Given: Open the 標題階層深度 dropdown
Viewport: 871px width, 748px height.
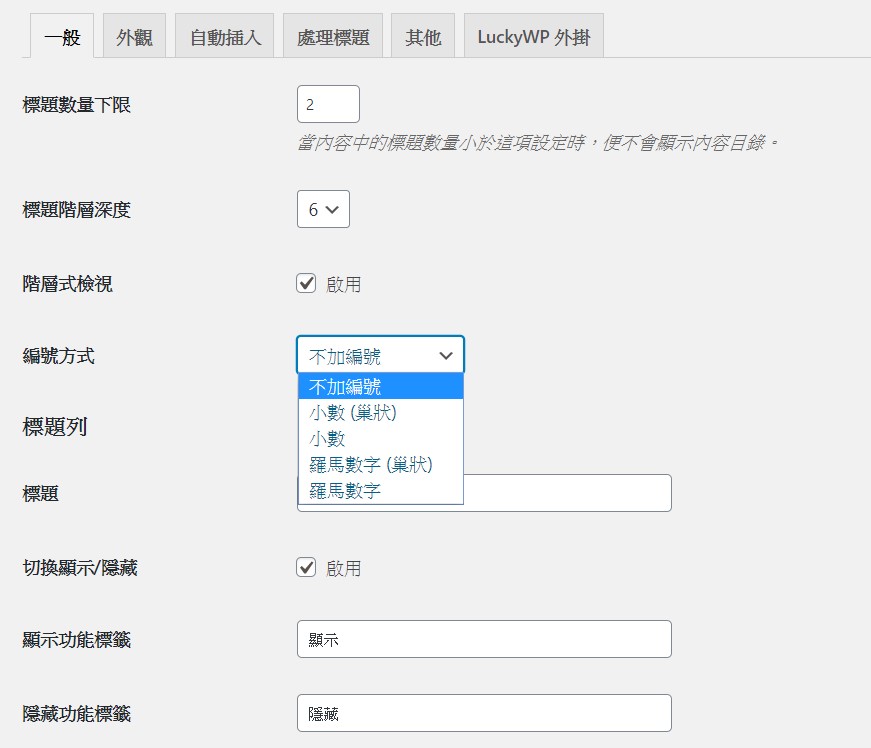Looking at the screenshot, I should (x=323, y=209).
